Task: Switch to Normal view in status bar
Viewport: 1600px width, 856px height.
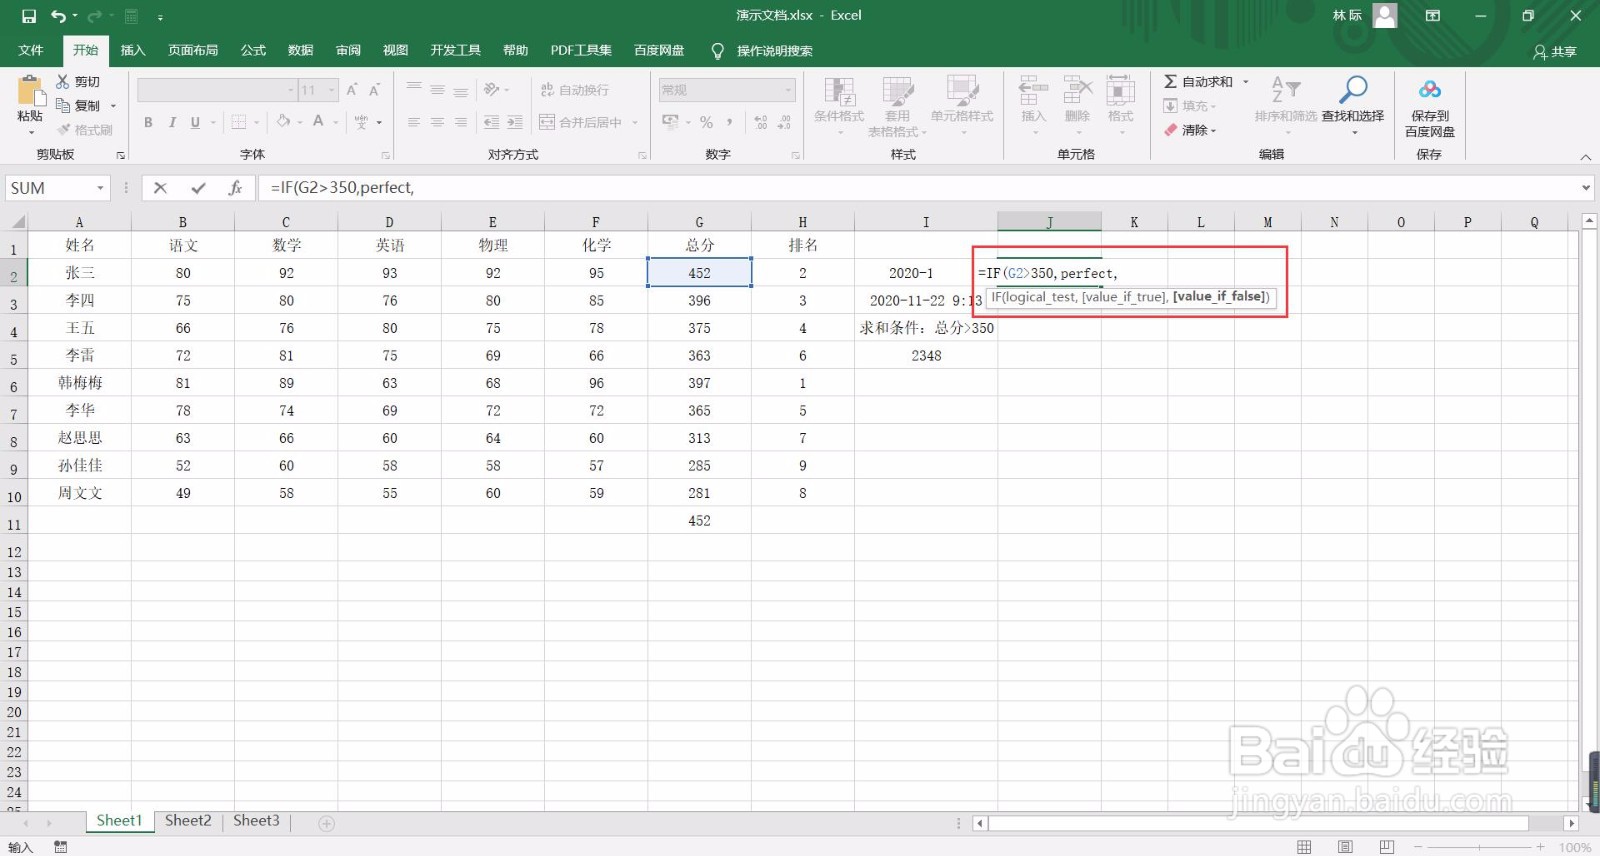Action: pos(1304,847)
